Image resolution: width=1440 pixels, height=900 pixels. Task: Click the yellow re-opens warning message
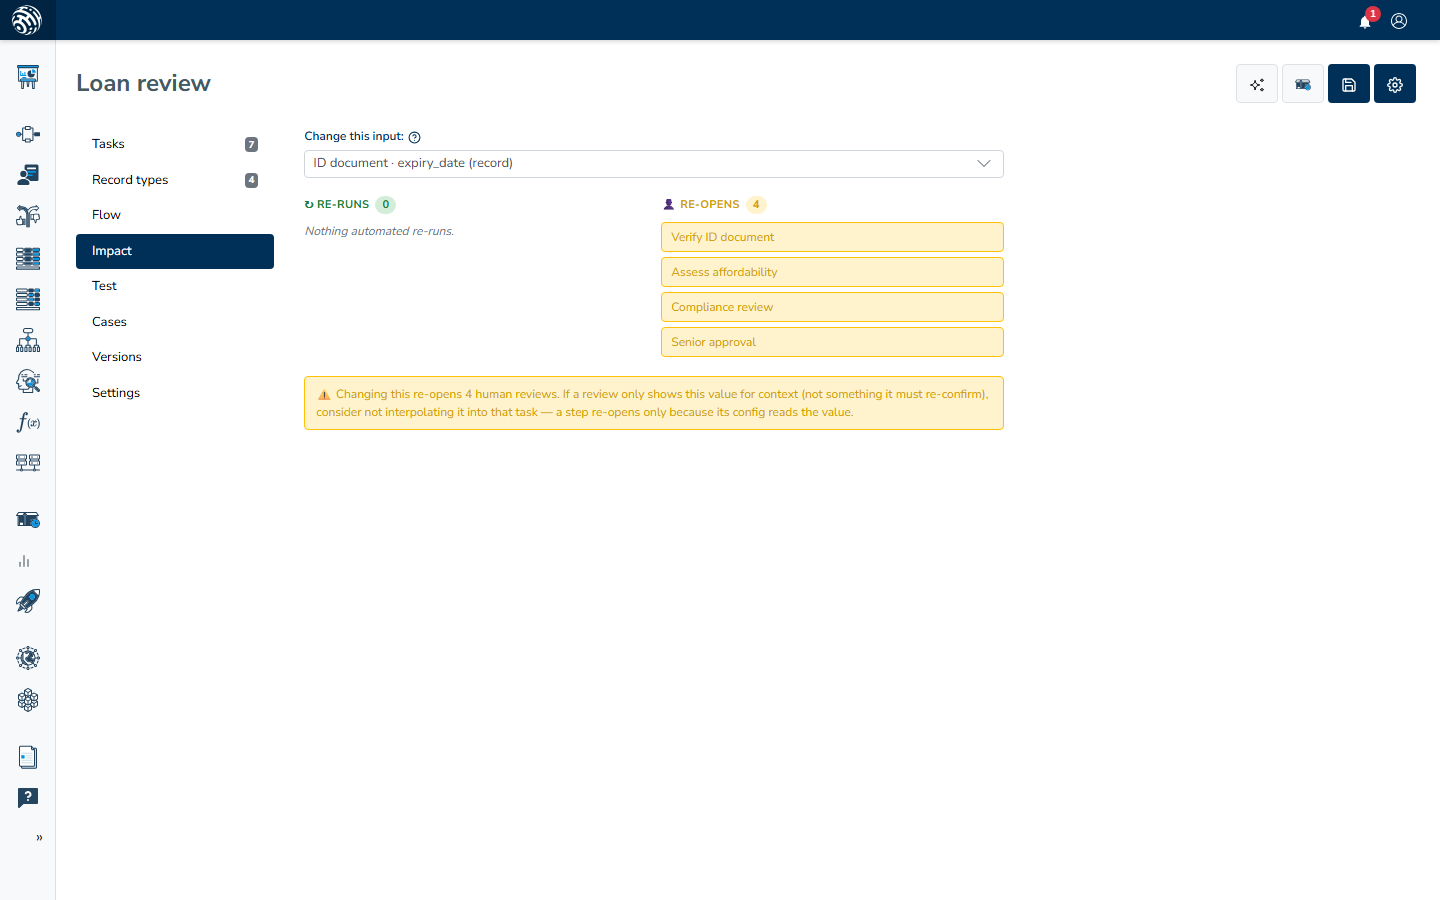(654, 403)
